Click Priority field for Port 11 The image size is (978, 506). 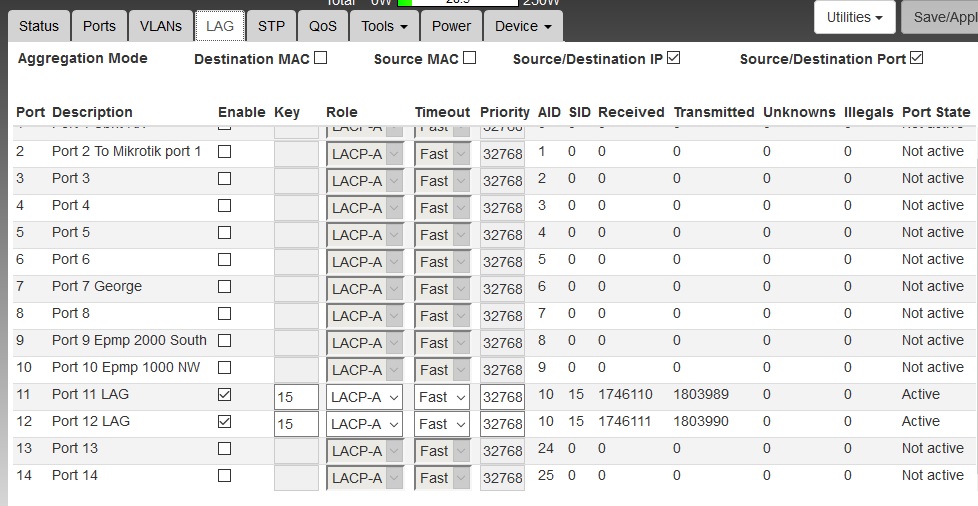click(502, 397)
